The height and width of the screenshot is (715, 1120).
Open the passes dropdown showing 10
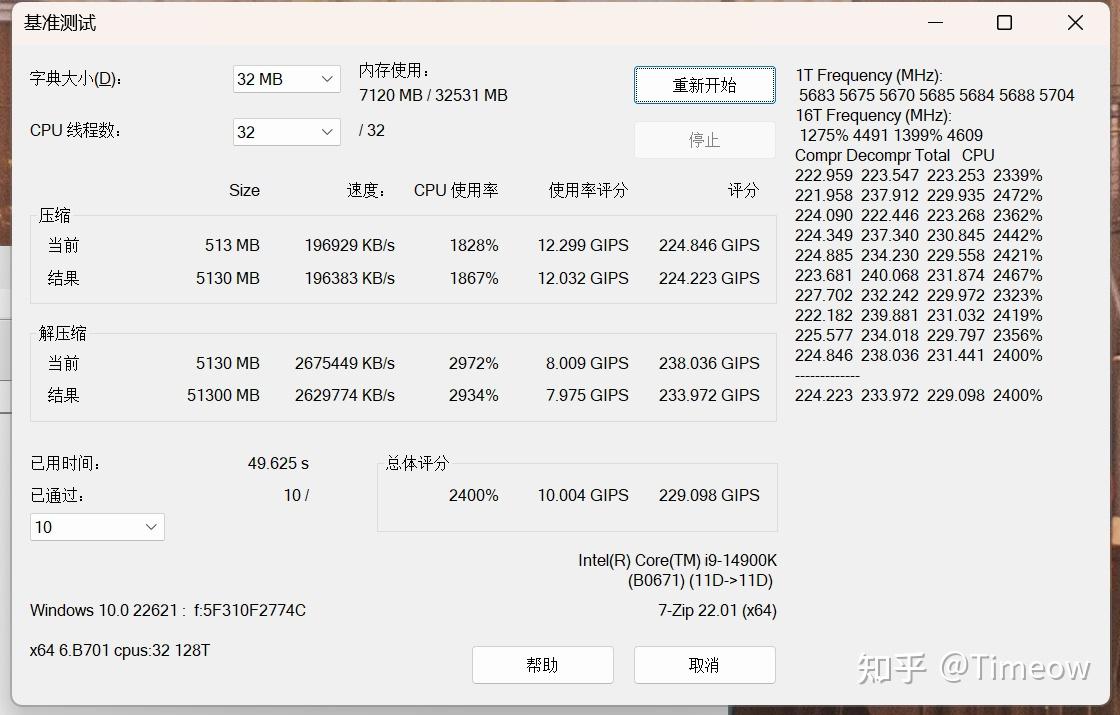97,527
